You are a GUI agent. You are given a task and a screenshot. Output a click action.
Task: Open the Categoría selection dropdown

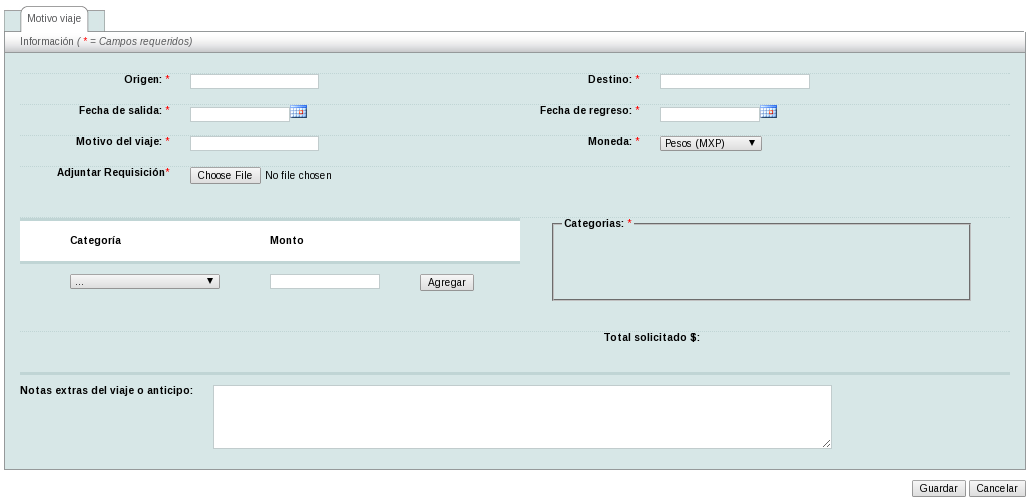(145, 282)
